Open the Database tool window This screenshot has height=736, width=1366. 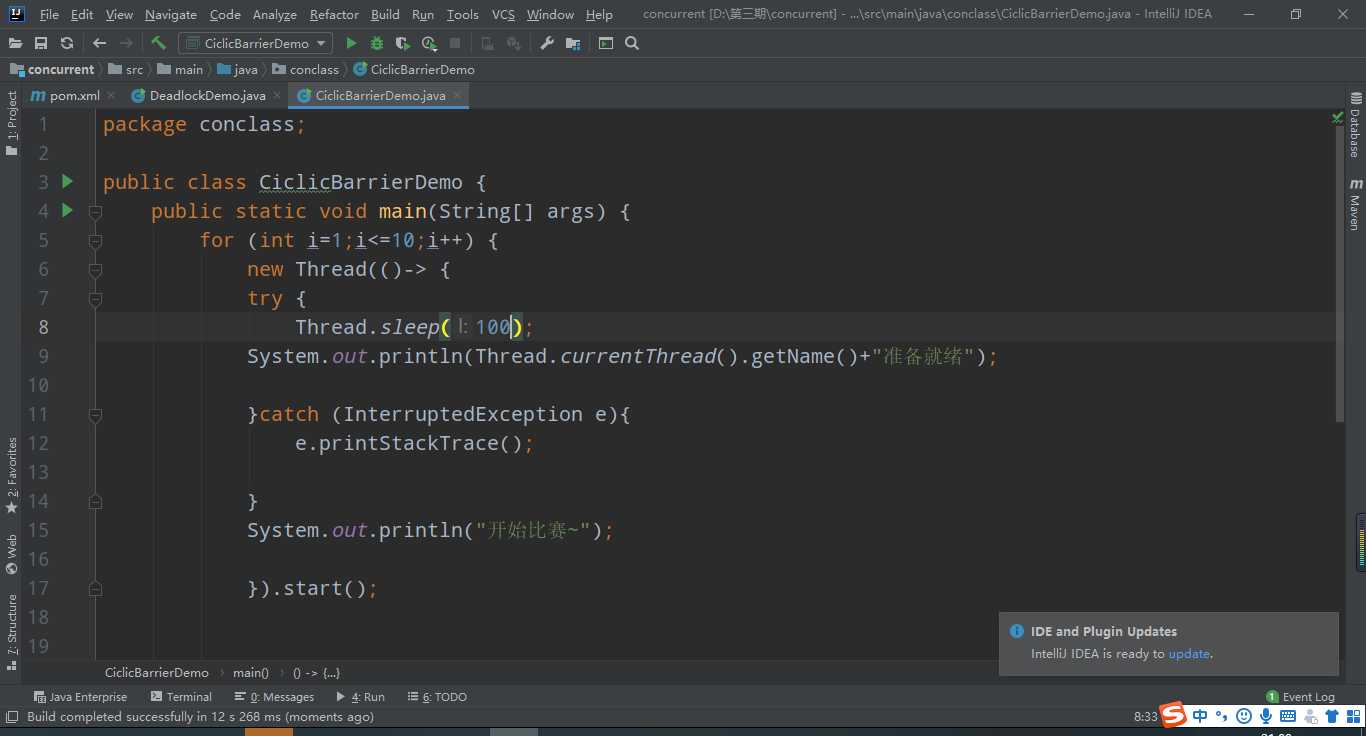(1355, 125)
